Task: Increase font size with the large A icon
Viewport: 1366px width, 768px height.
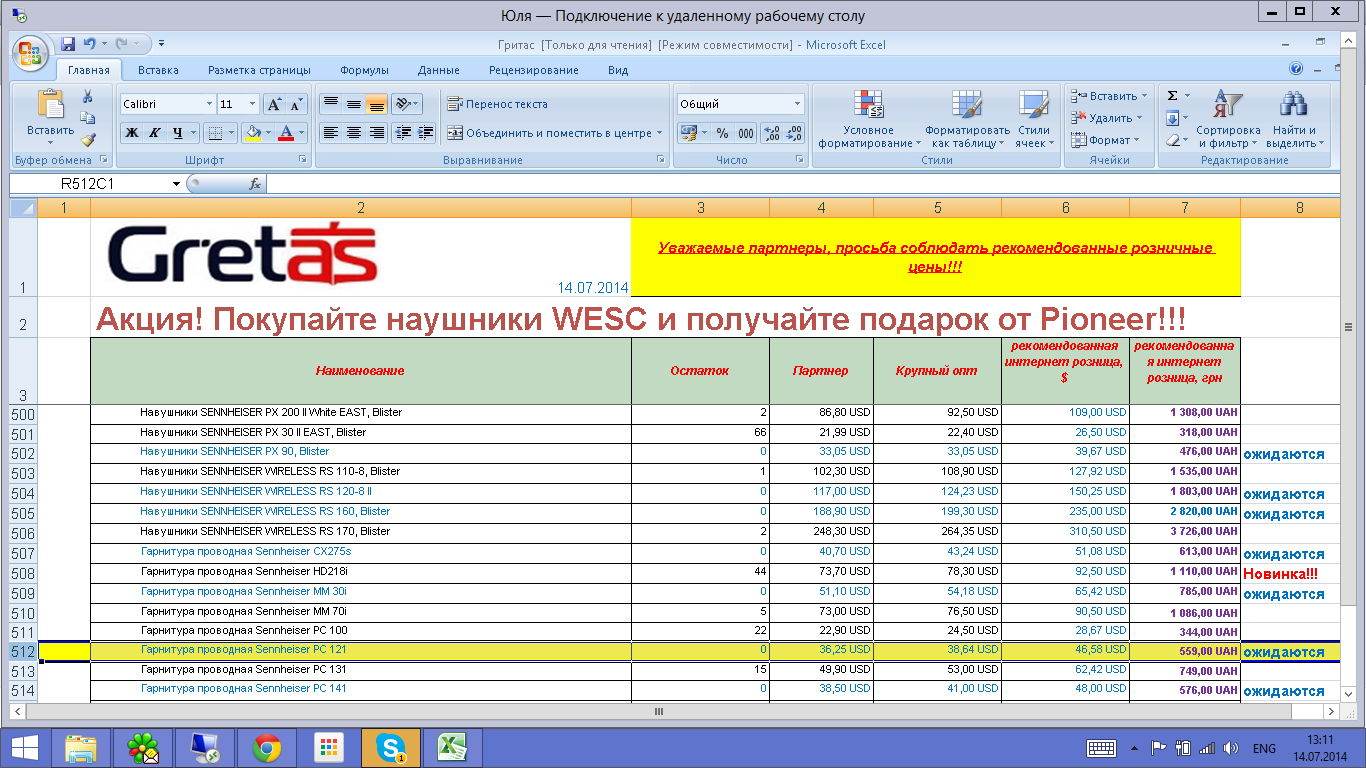Action: 274,104
